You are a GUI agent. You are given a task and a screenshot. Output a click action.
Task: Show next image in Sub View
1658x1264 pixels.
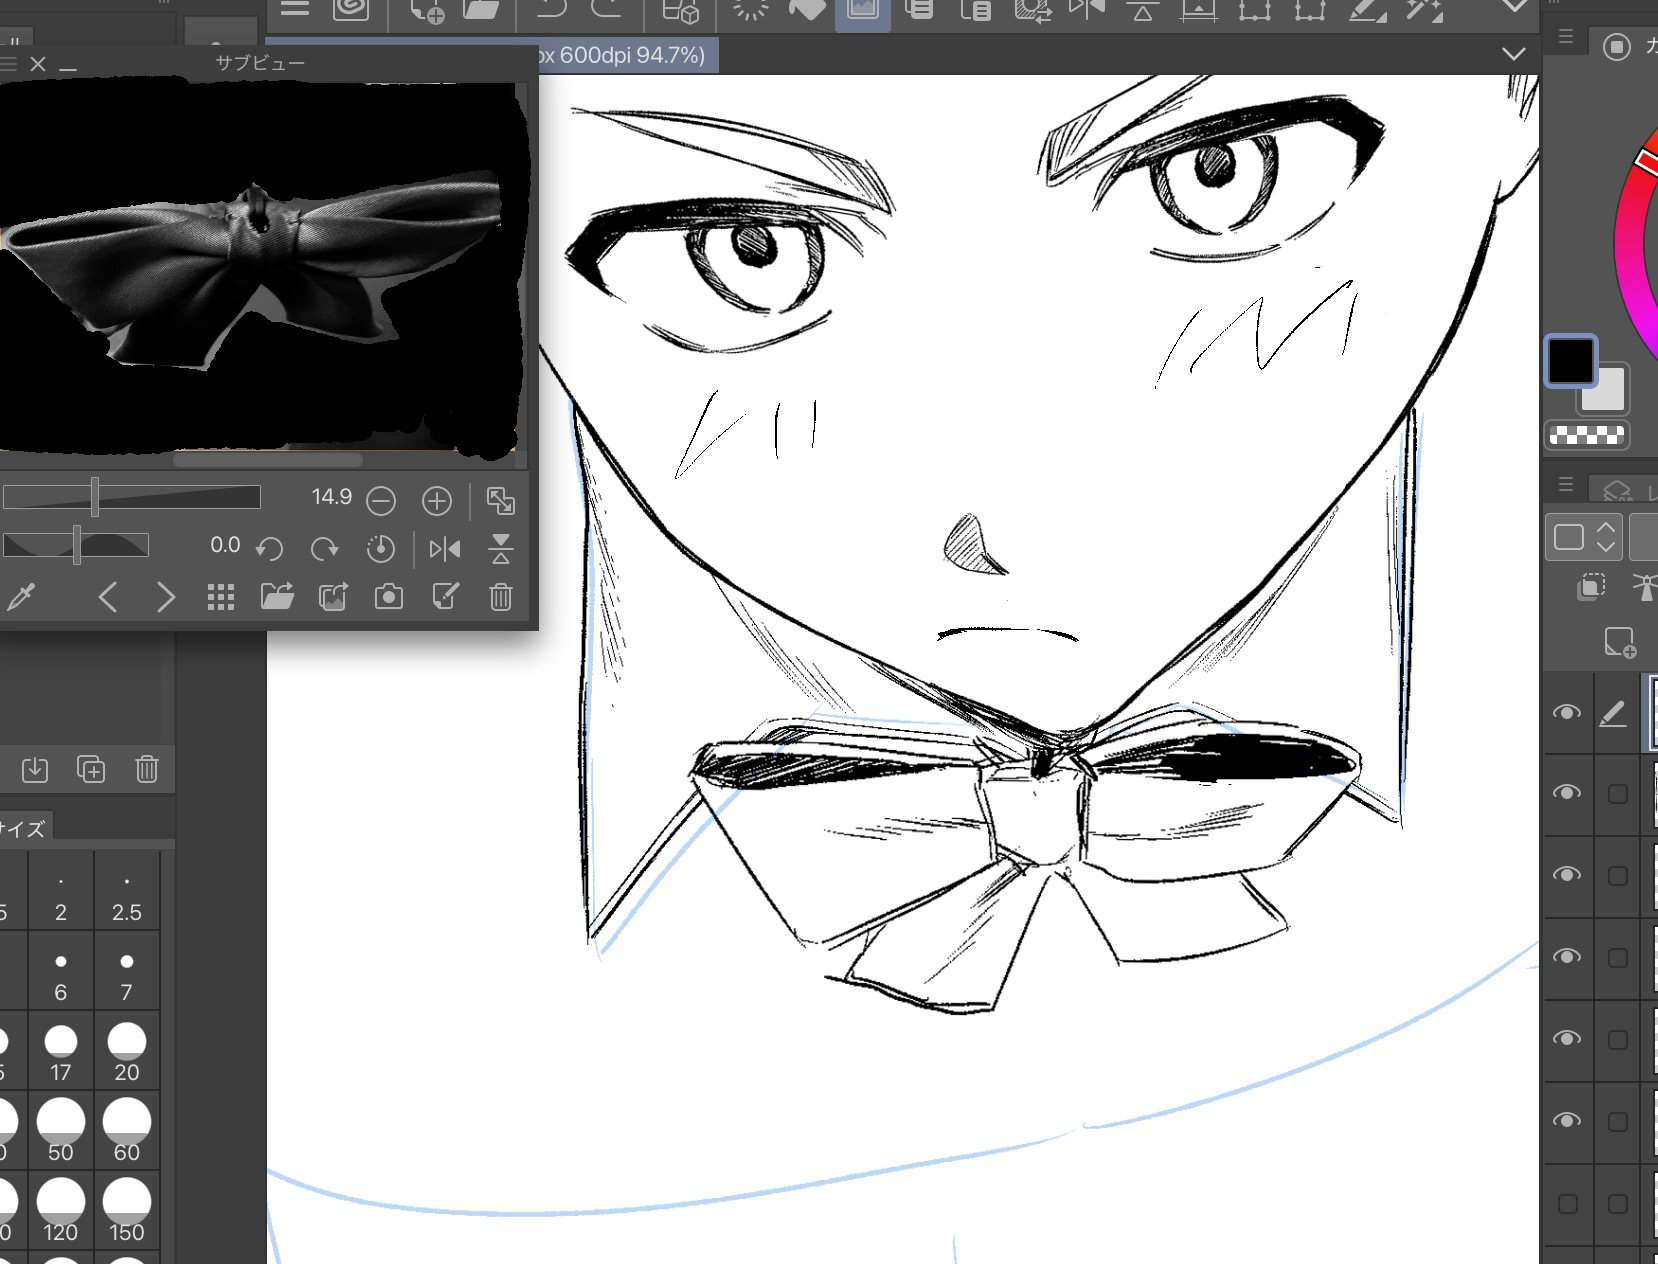tap(166, 597)
